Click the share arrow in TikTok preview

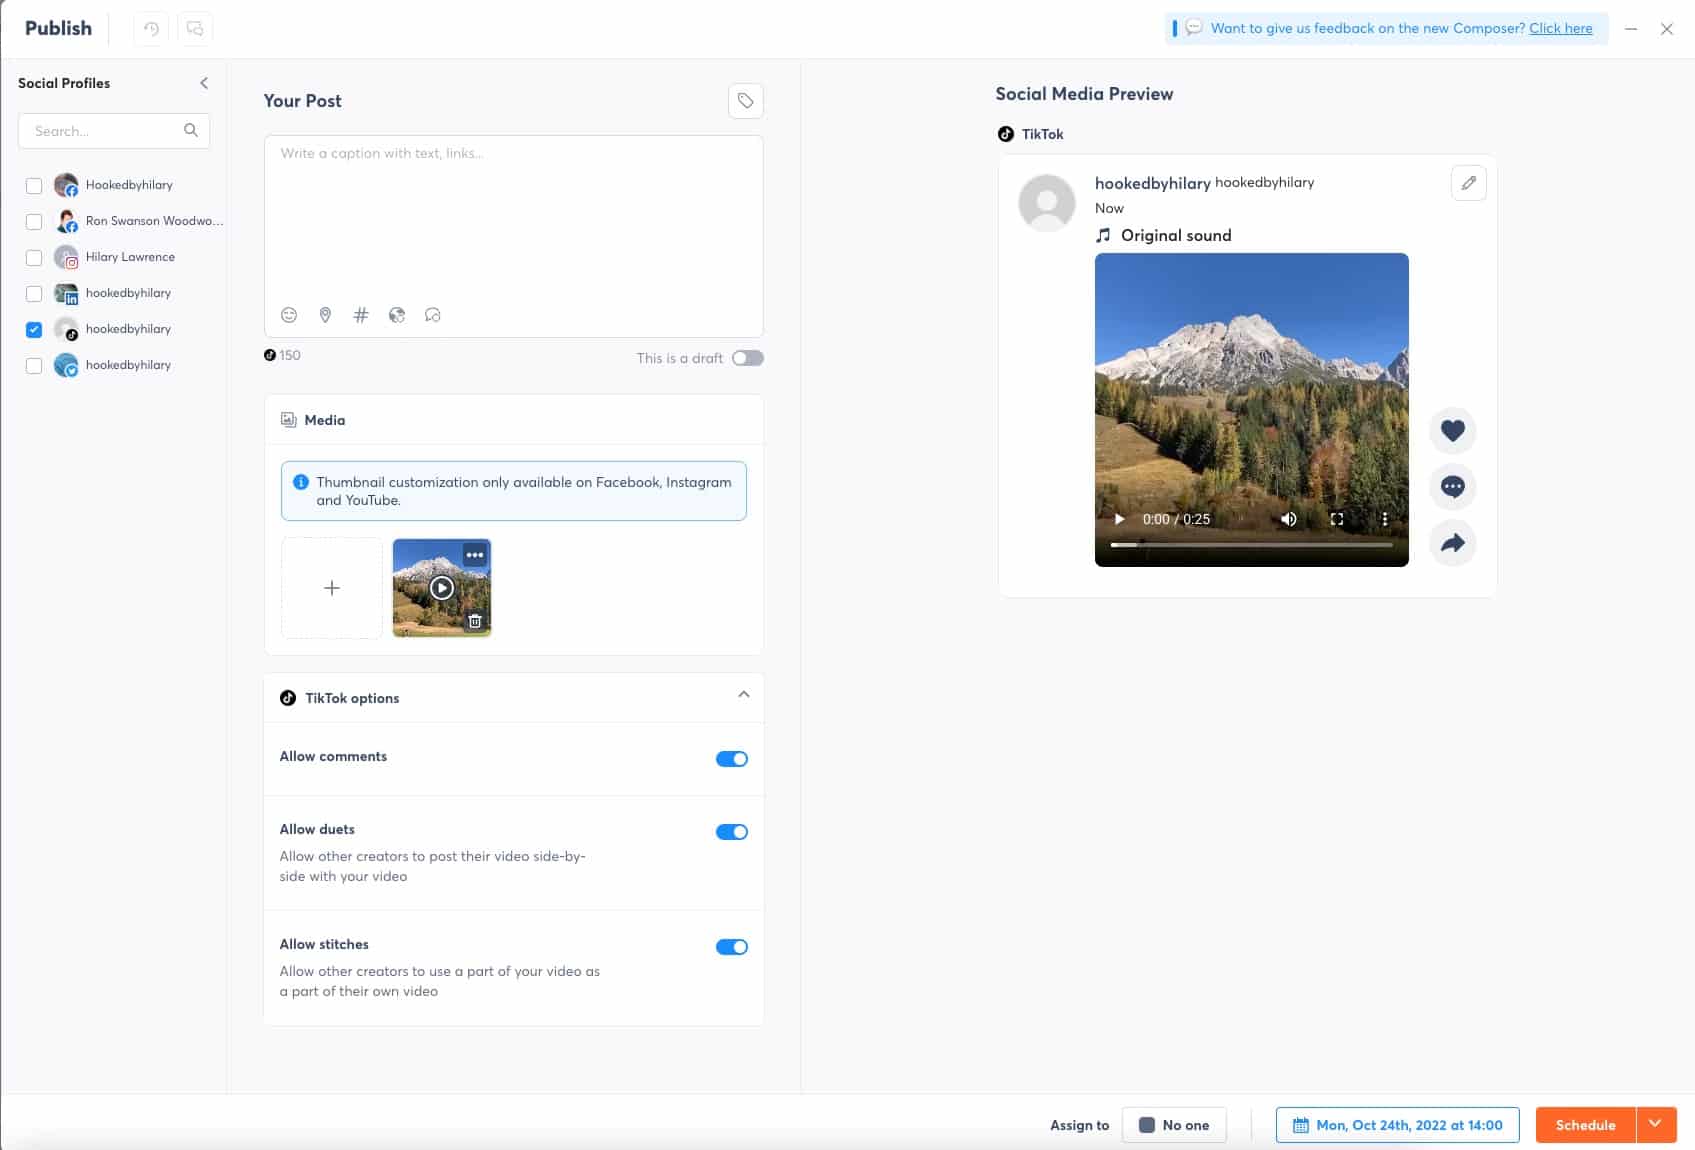click(1453, 543)
